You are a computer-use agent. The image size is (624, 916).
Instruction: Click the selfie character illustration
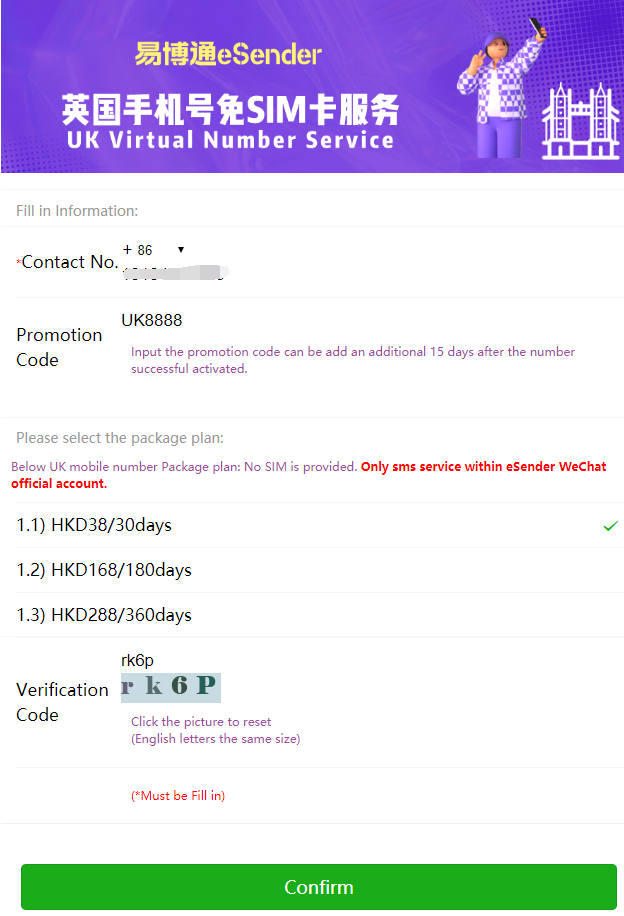click(501, 88)
